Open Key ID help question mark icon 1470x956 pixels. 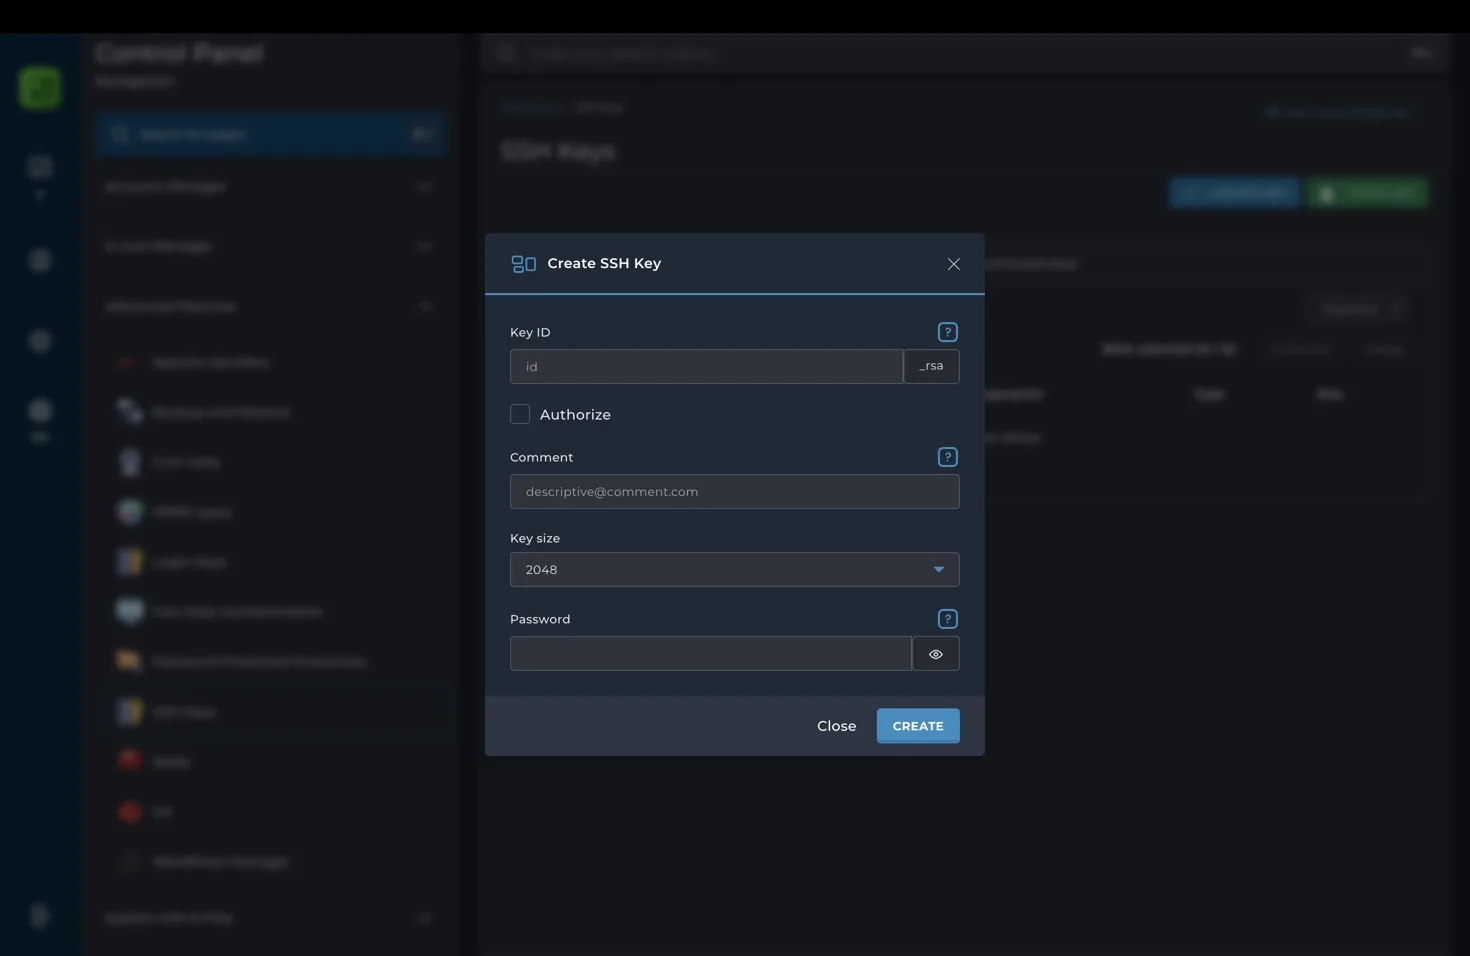(x=947, y=332)
